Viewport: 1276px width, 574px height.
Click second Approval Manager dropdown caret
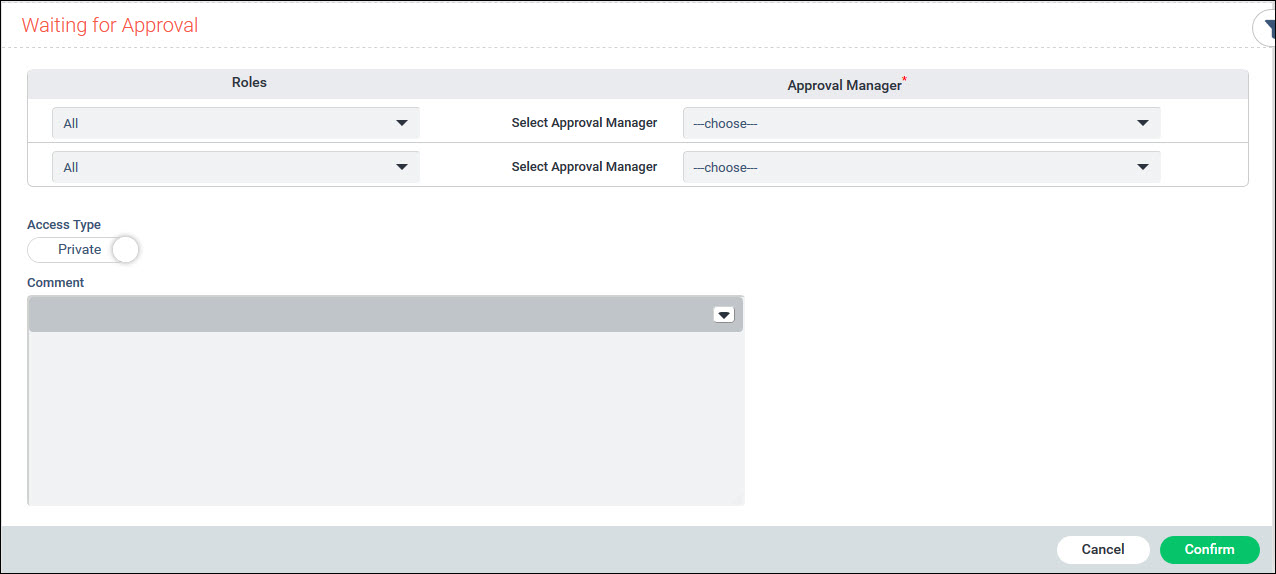[1143, 167]
